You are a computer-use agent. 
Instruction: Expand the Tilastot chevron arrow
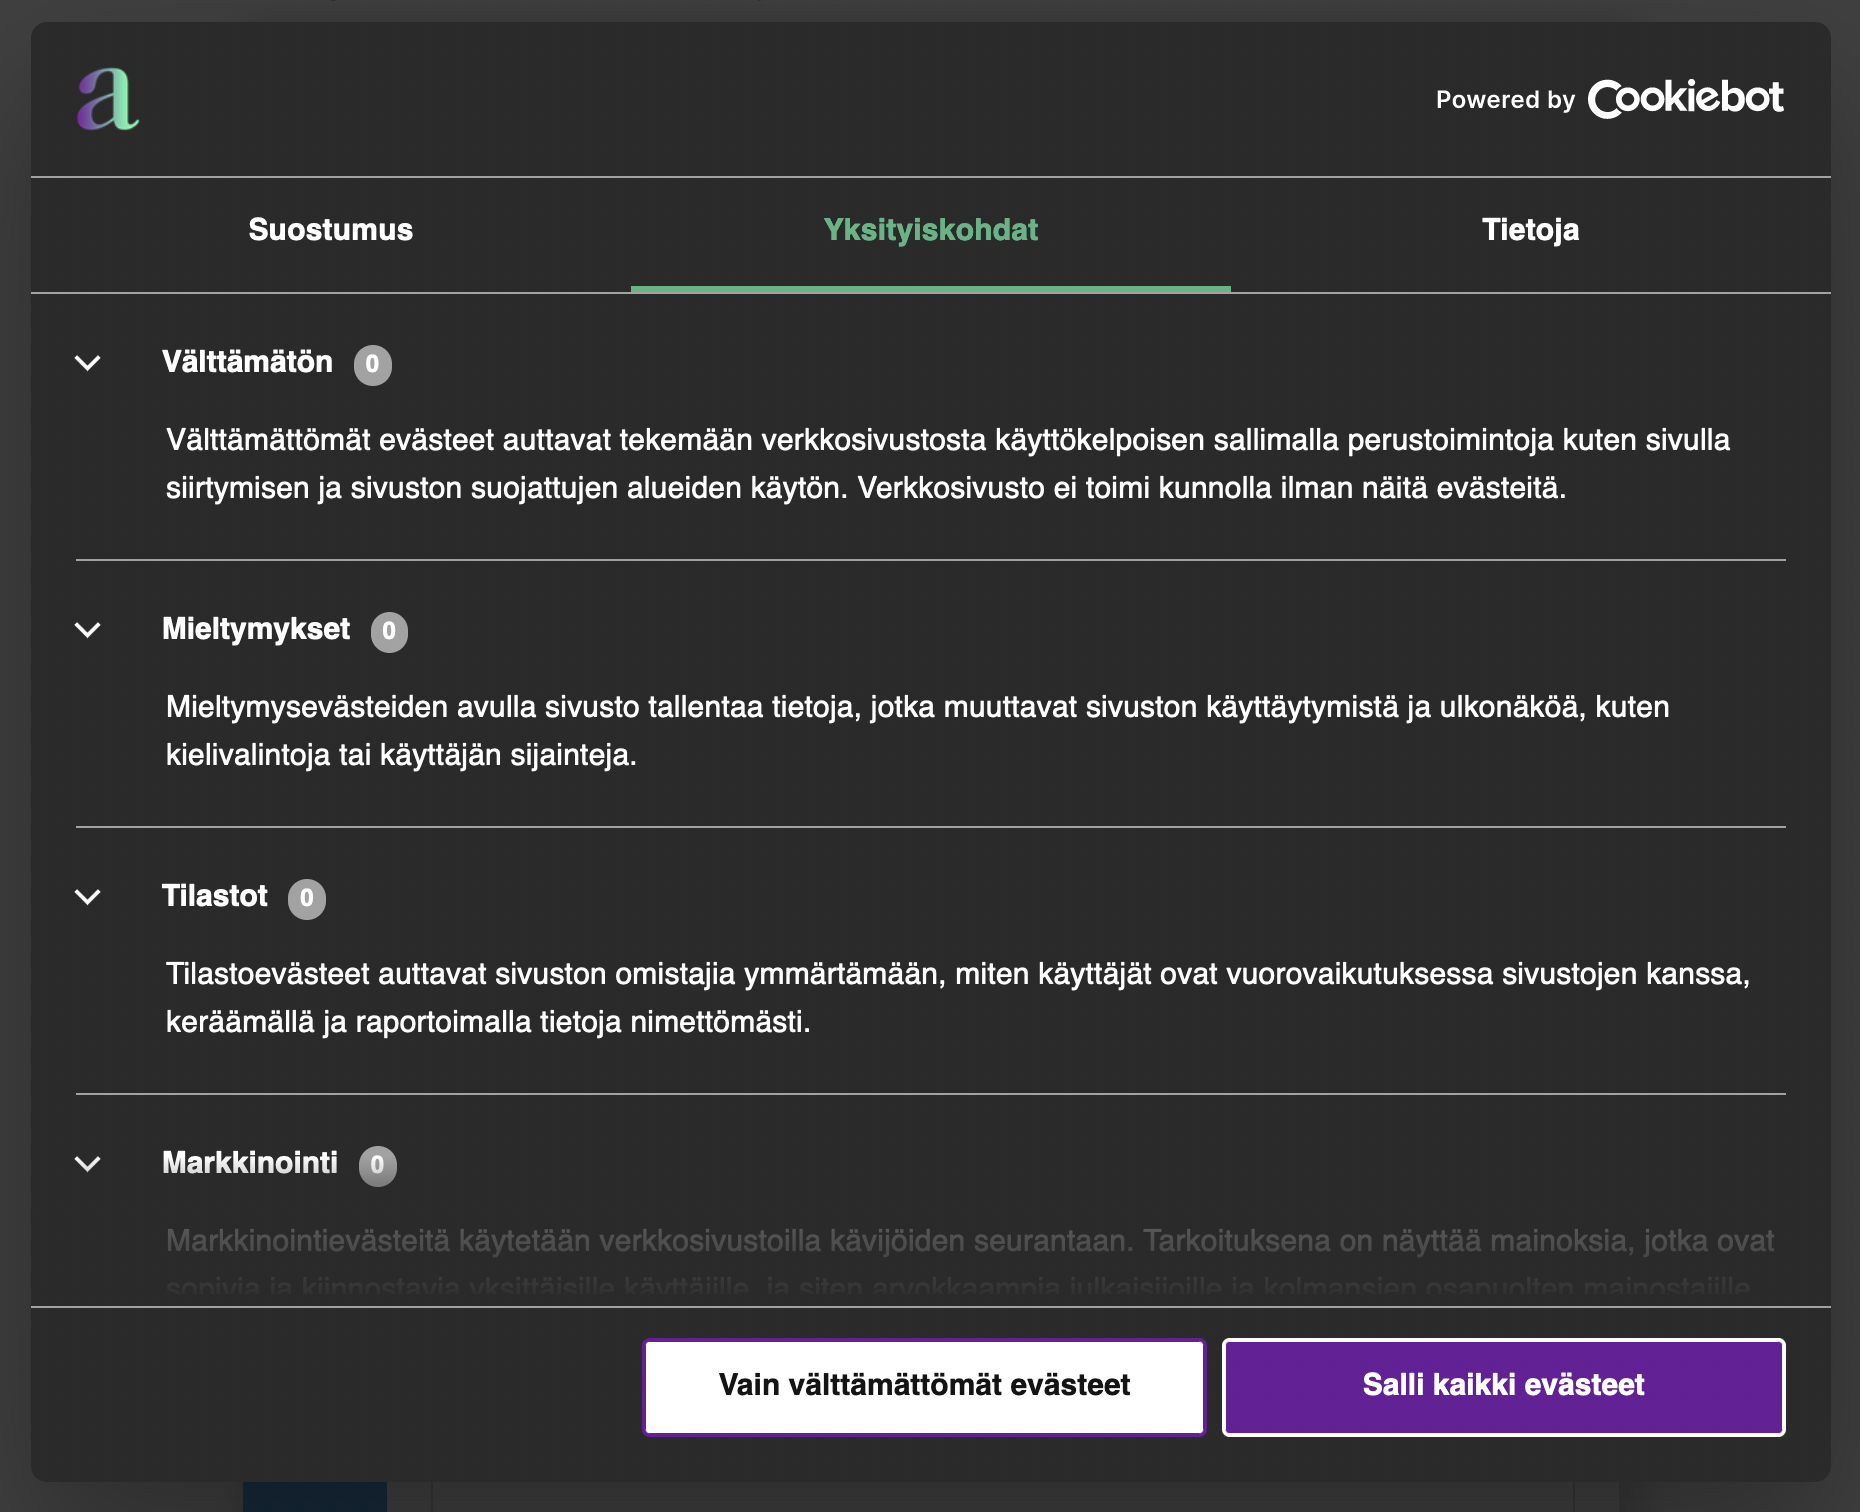[88, 897]
